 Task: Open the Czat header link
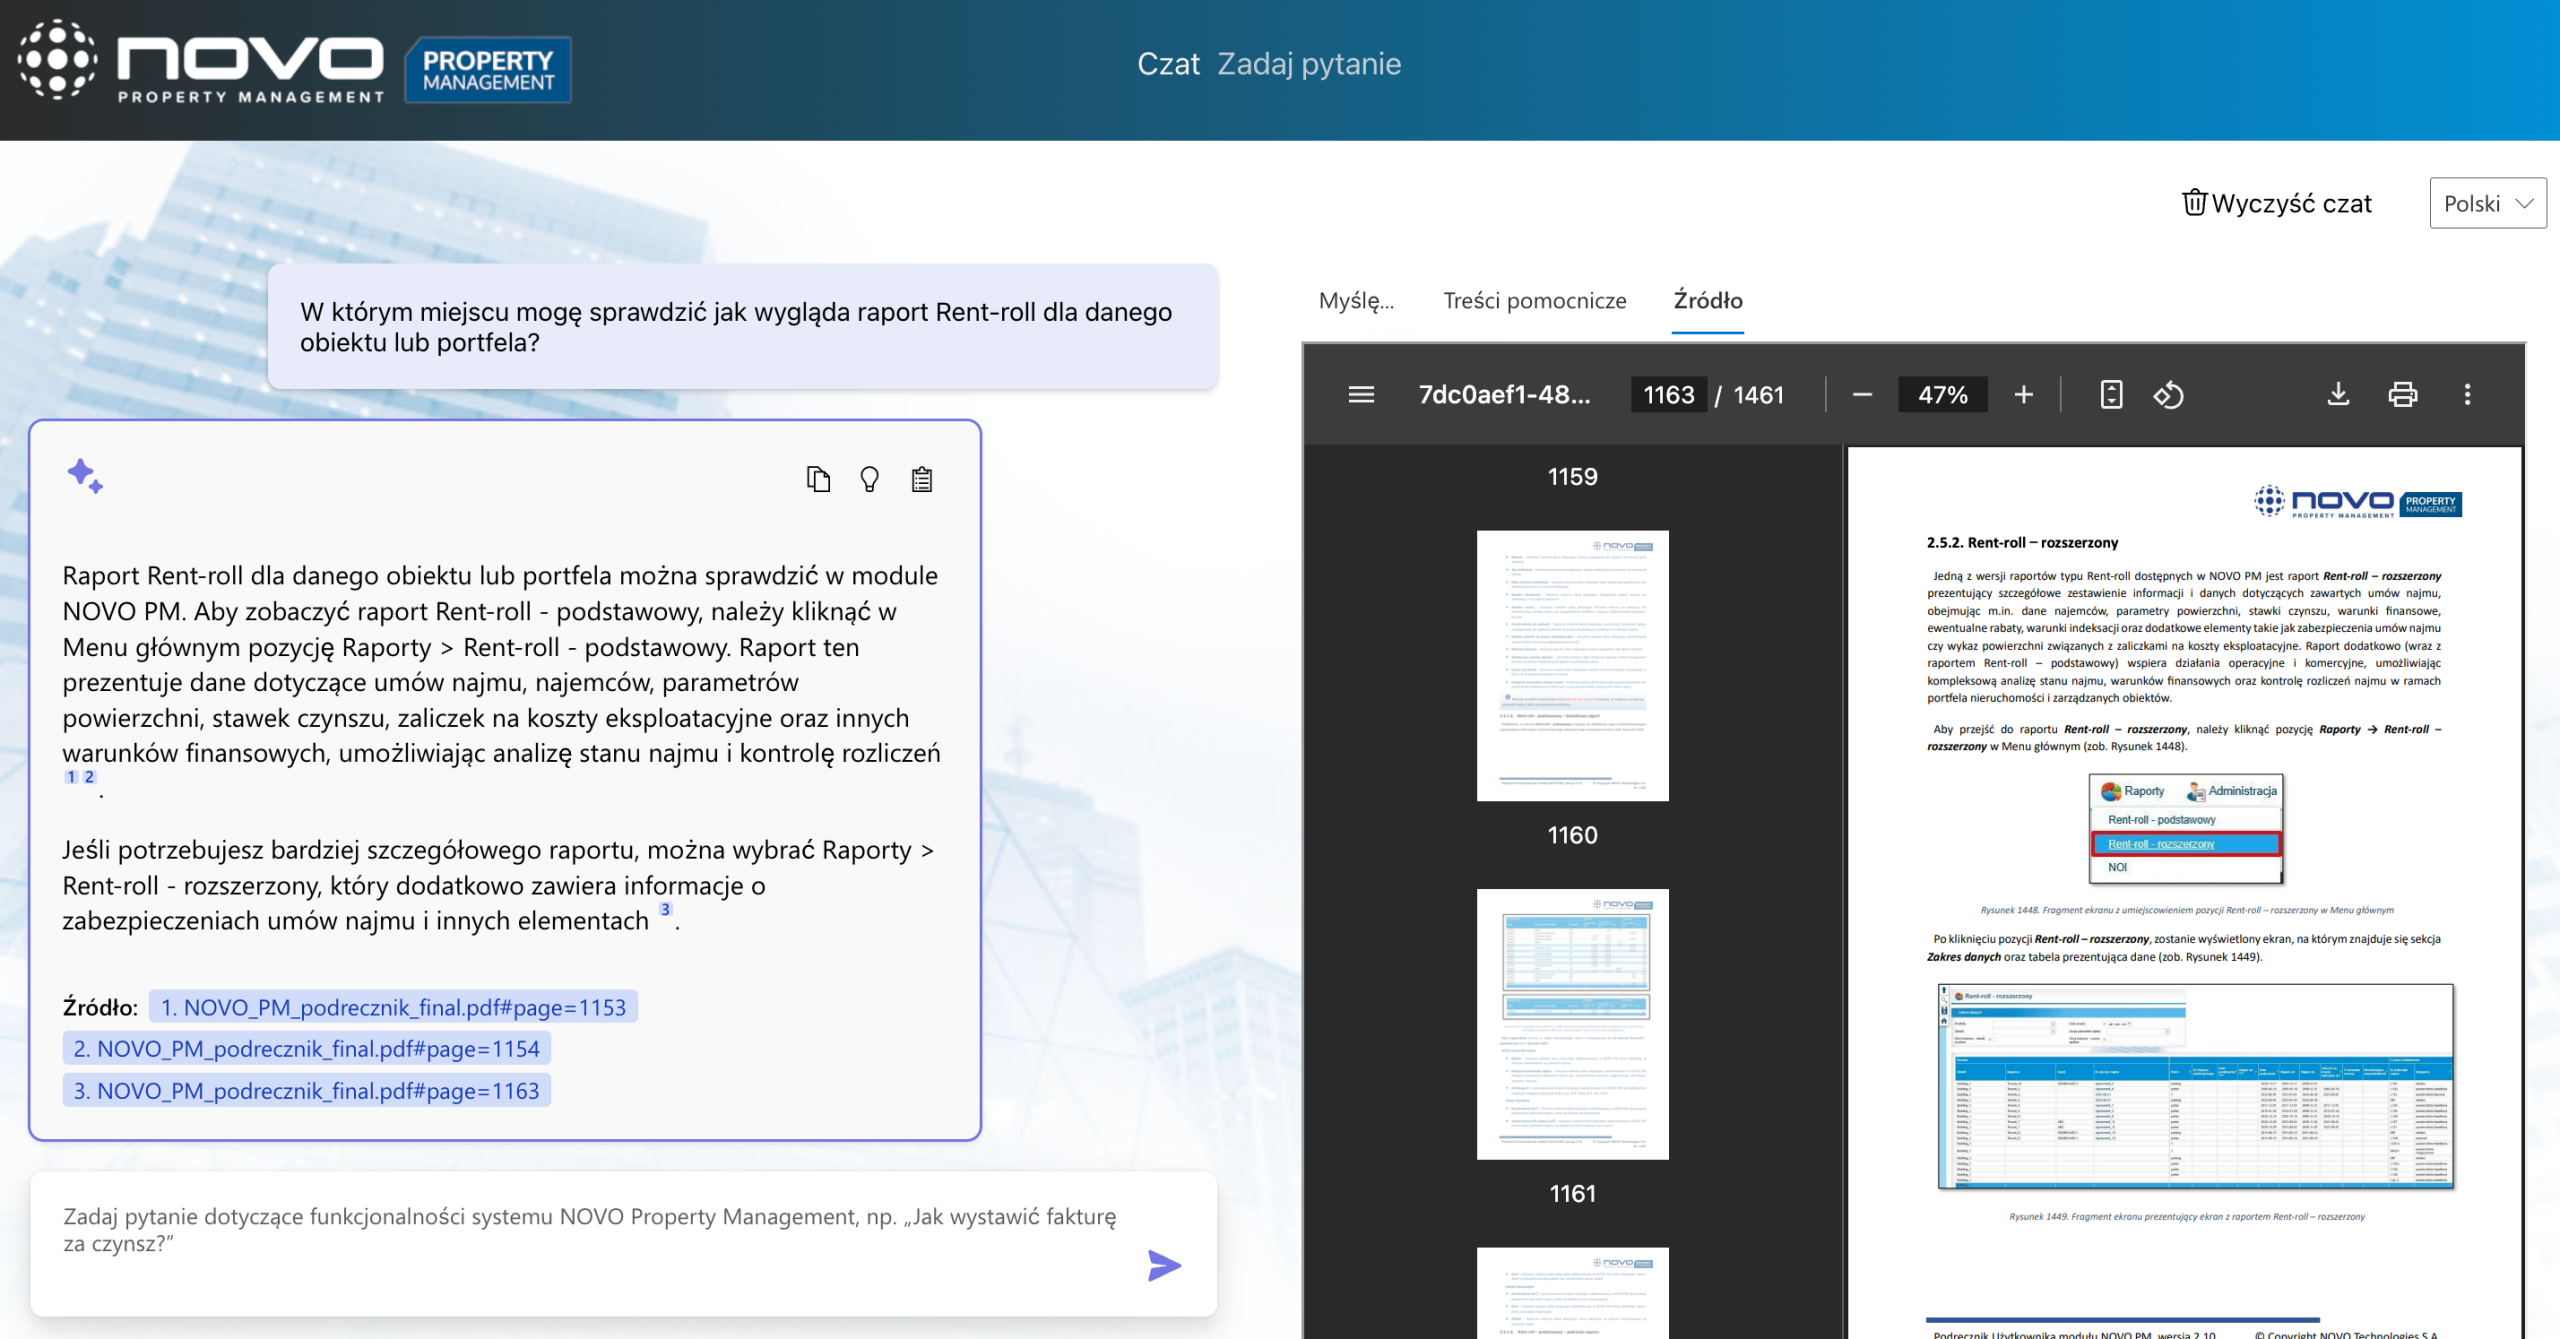pos(1168,64)
